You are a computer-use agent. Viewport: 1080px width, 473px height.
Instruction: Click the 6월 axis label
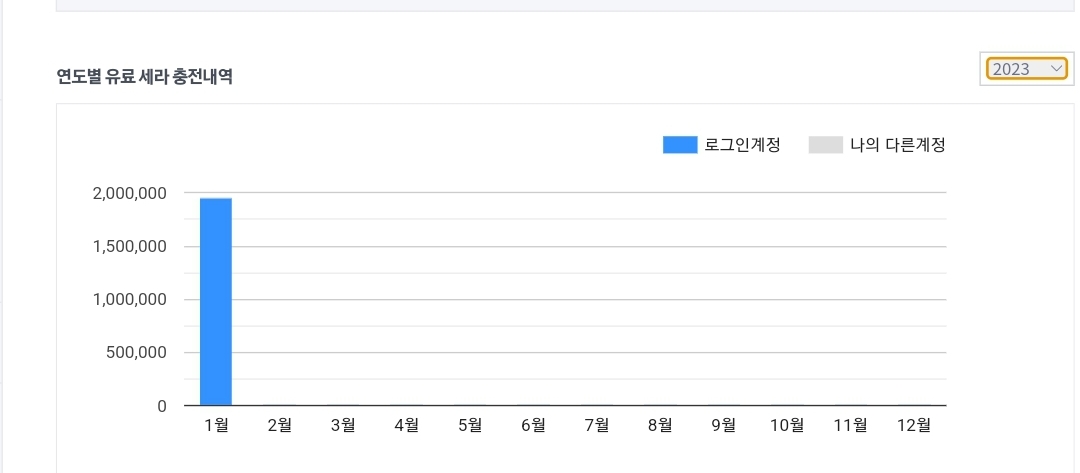coord(533,425)
